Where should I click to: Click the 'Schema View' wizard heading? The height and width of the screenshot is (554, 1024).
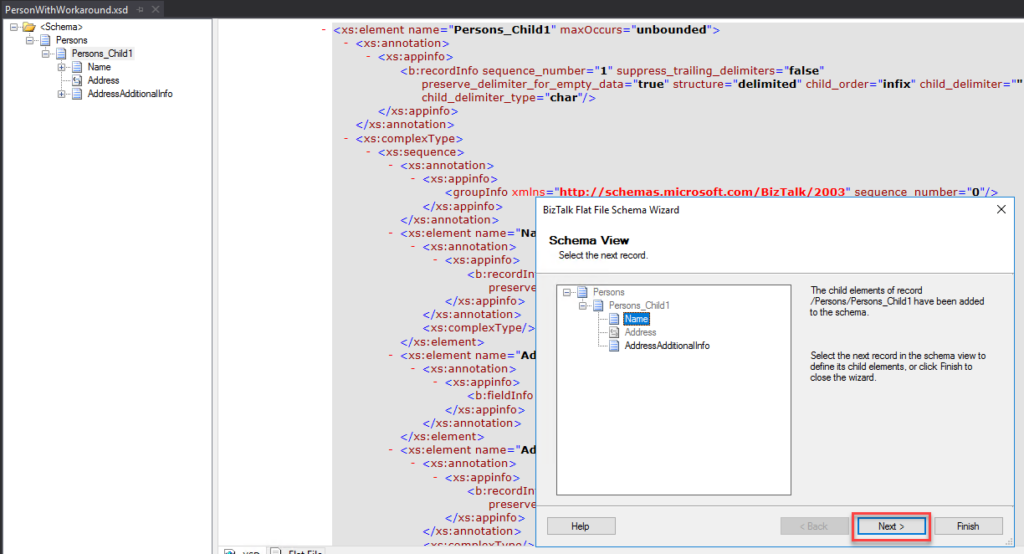point(588,240)
